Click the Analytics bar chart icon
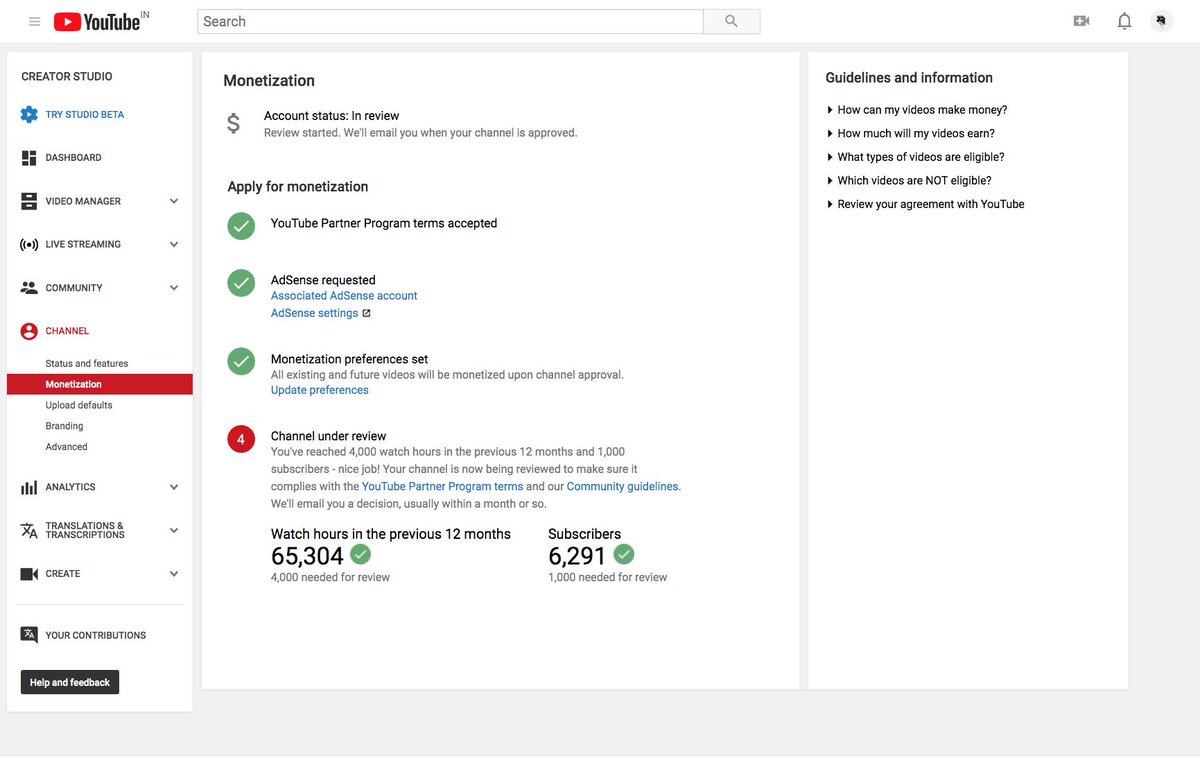The height and width of the screenshot is (758, 1200). click(x=29, y=487)
